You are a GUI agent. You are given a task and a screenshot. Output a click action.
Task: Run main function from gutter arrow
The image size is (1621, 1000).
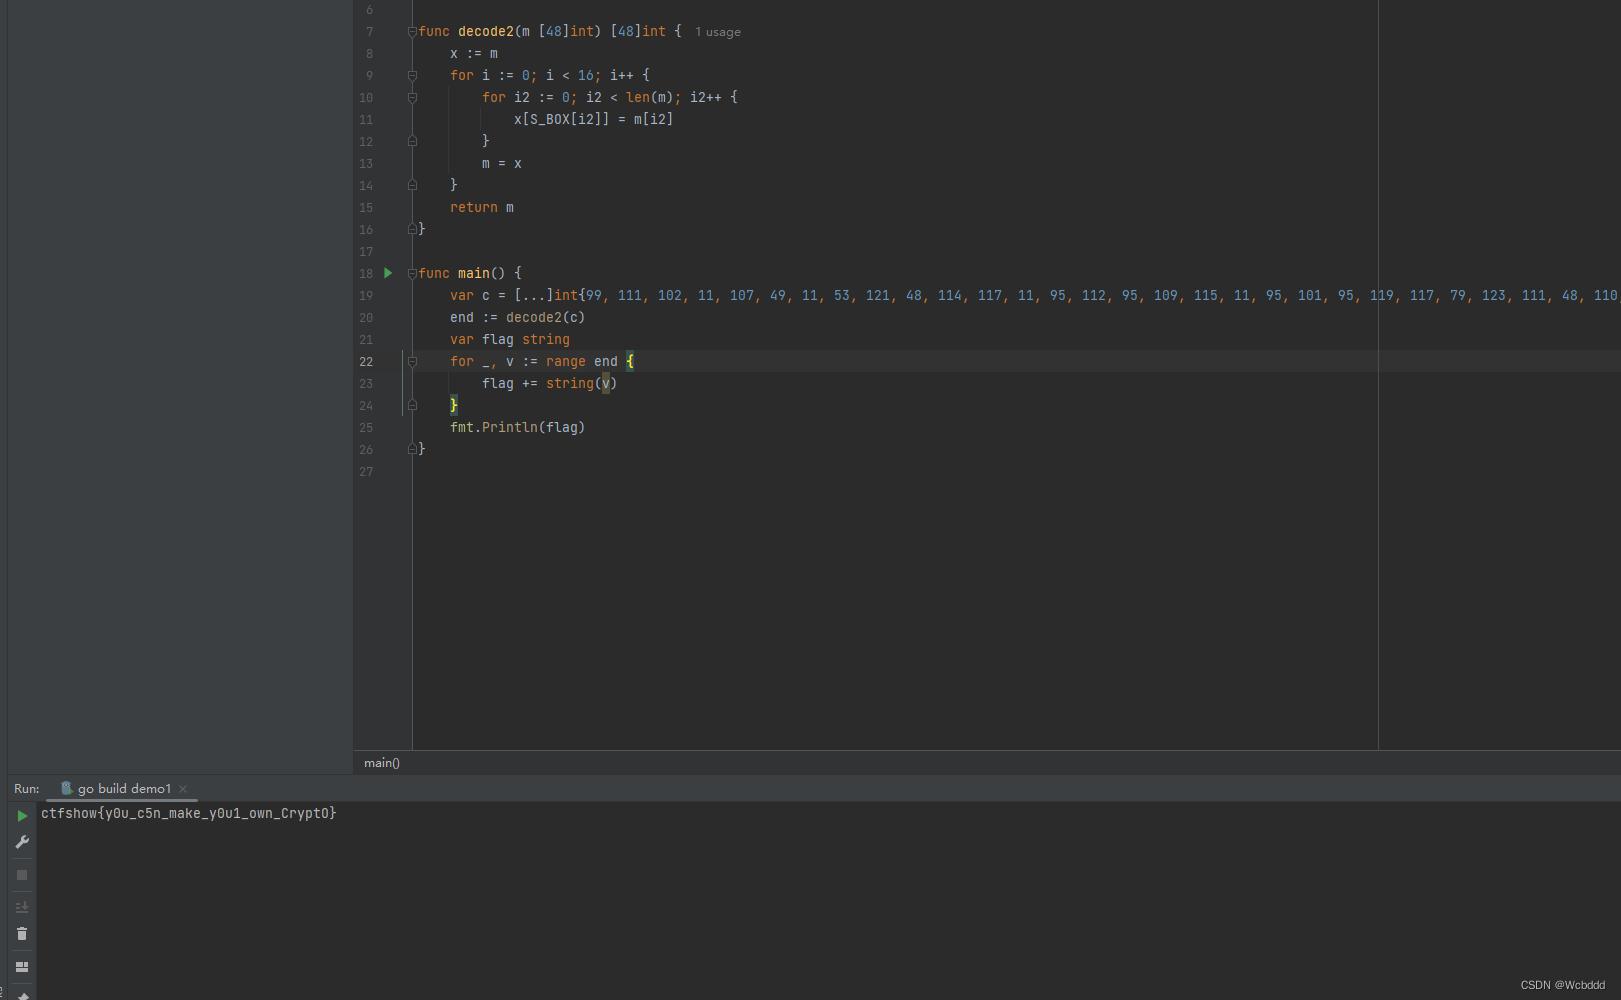click(388, 273)
